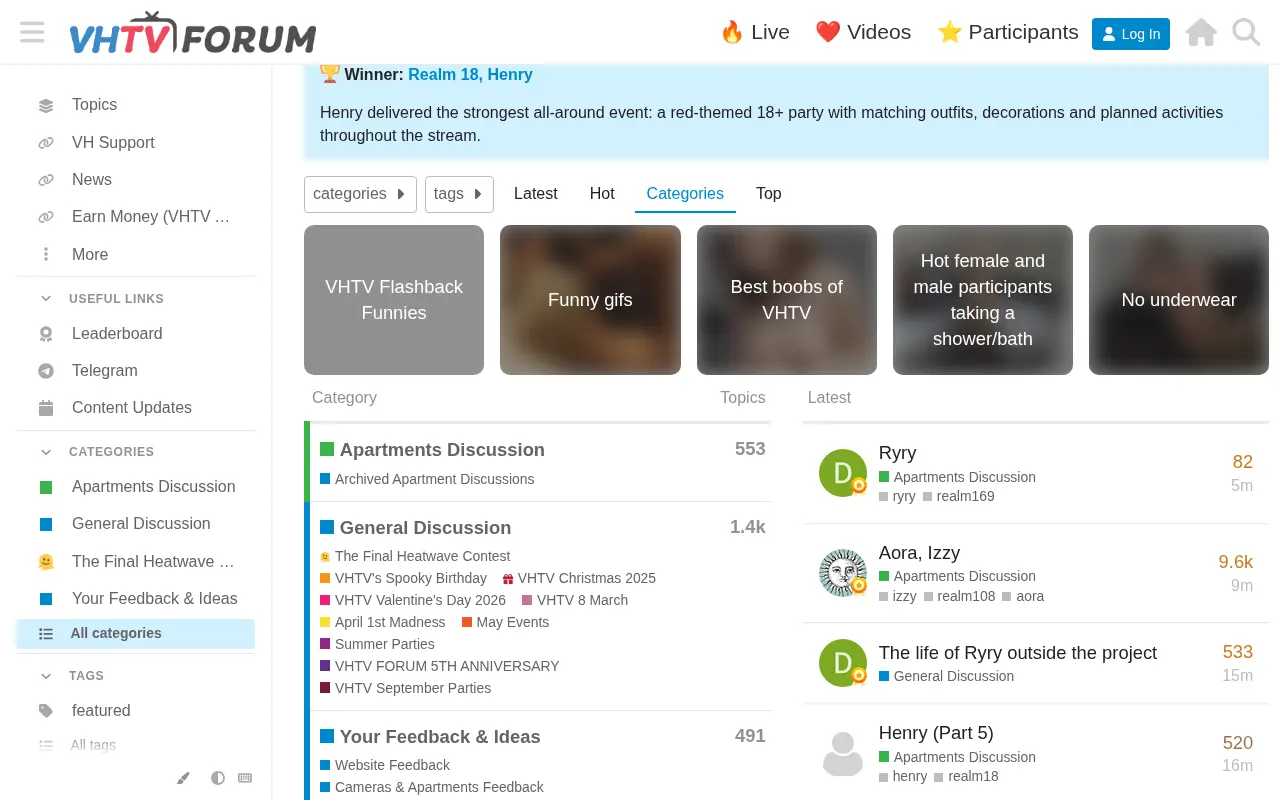Open the tags filter dropdown
This screenshot has height=800, width=1280.
(x=459, y=194)
